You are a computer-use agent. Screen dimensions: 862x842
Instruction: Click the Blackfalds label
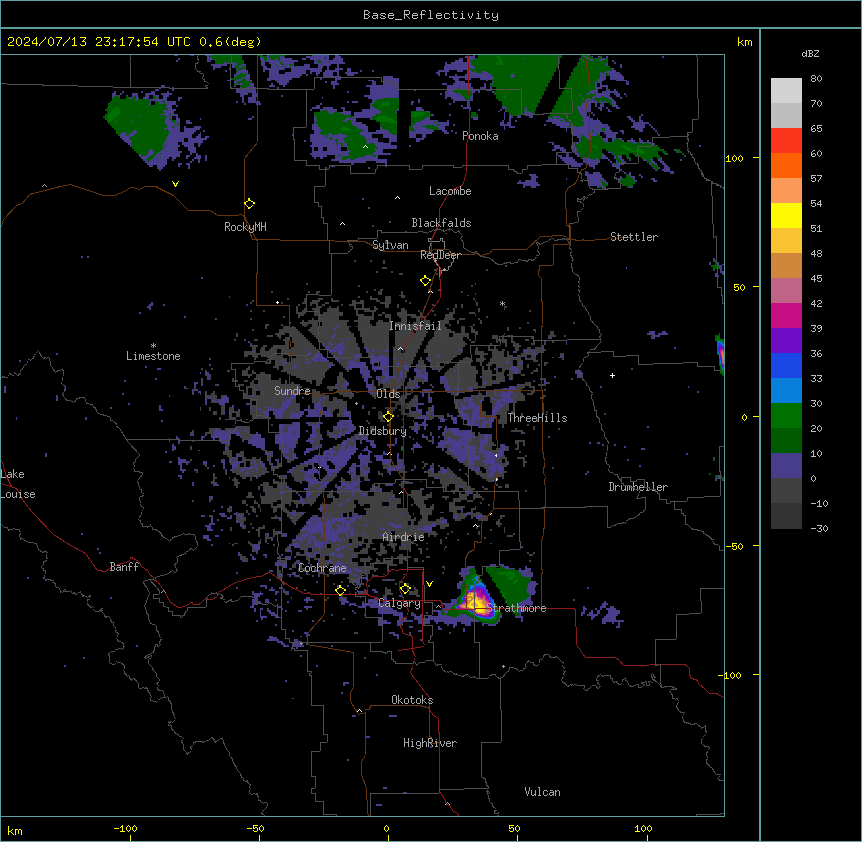[x=441, y=223]
